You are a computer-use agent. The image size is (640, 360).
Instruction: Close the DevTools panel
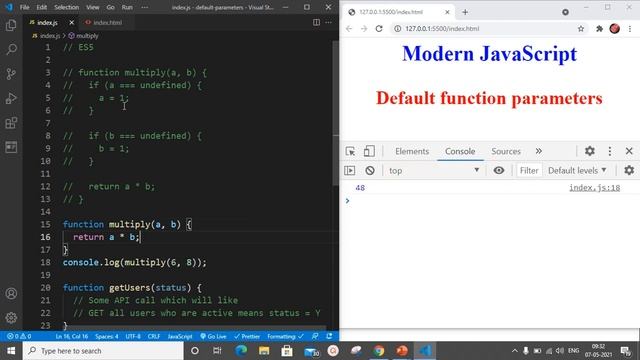coord(629,151)
